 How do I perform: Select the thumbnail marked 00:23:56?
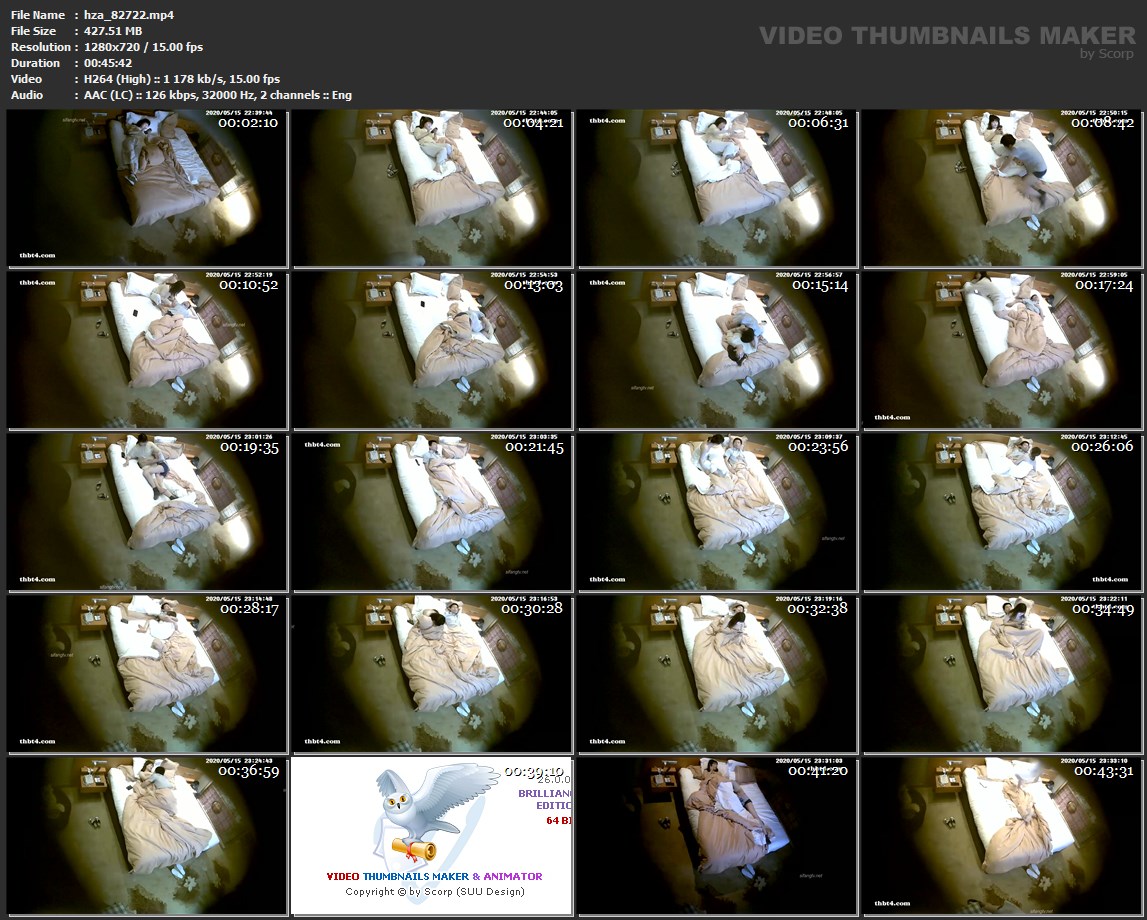click(717, 512)
